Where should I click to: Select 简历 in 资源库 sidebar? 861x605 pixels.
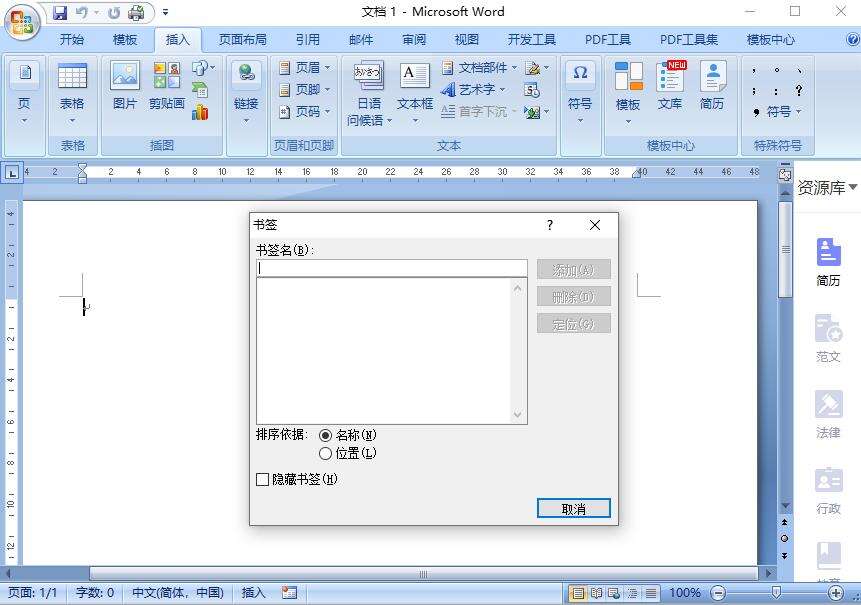[x=828, y=262]
